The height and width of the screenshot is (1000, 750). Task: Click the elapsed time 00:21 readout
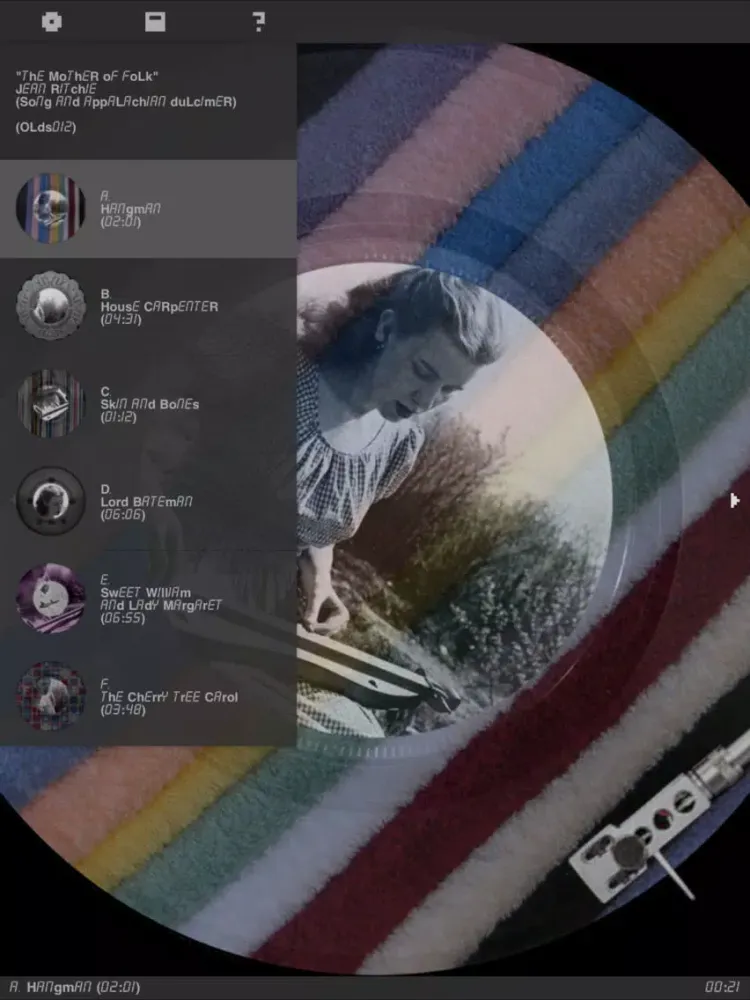tap(723, 987)
